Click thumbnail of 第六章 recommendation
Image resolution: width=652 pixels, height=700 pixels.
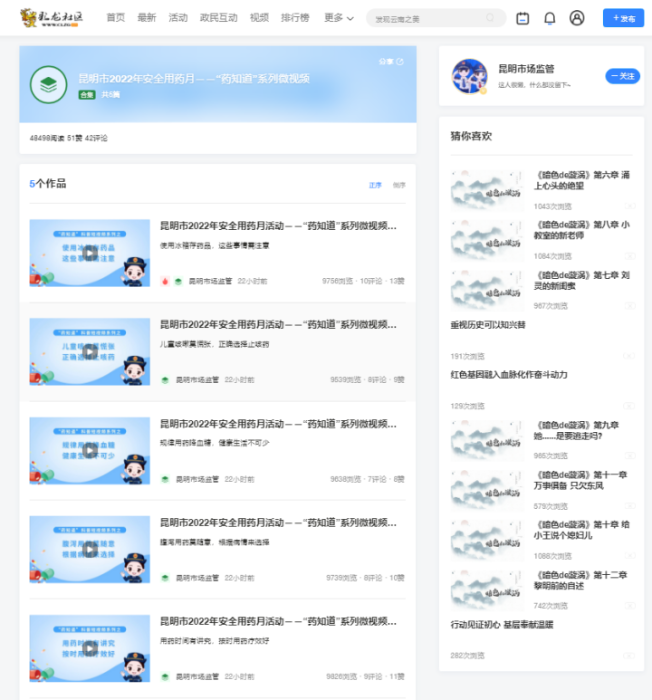[x=487, y=190]
